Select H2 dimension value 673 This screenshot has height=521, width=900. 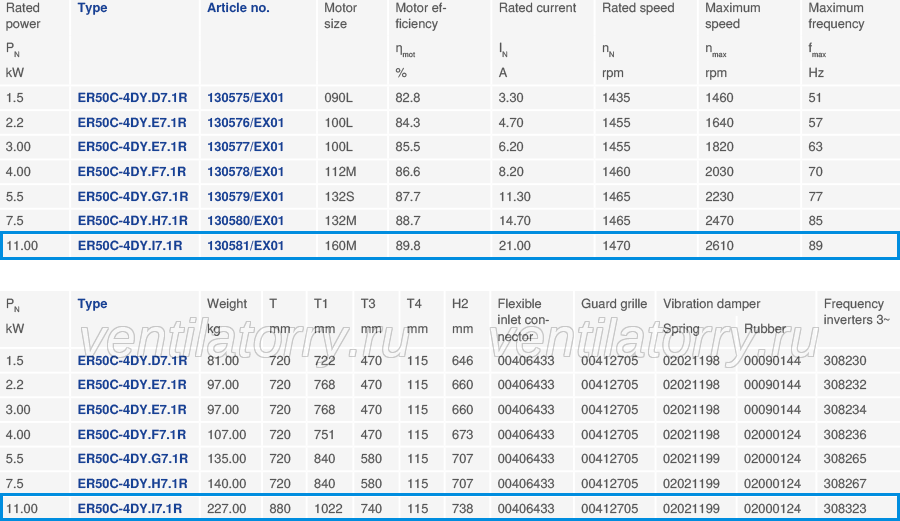(462, 435)
